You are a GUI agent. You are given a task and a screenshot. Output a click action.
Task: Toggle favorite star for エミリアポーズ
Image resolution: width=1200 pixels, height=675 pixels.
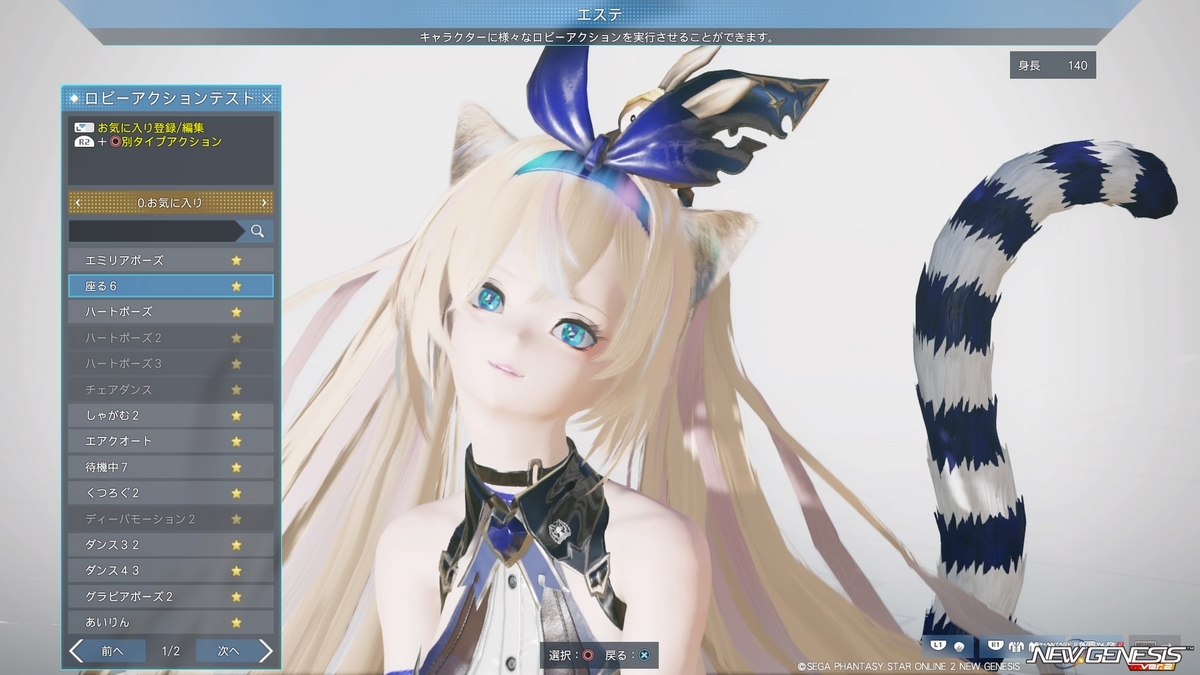237,260
